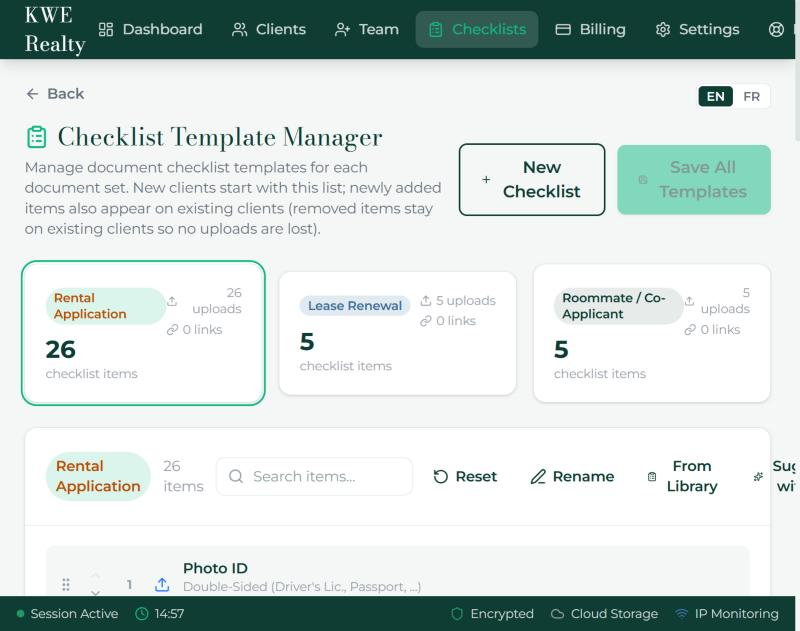Open the Team page
The width and height of the screenshot is (800, 631).
(x=367, y=30)
